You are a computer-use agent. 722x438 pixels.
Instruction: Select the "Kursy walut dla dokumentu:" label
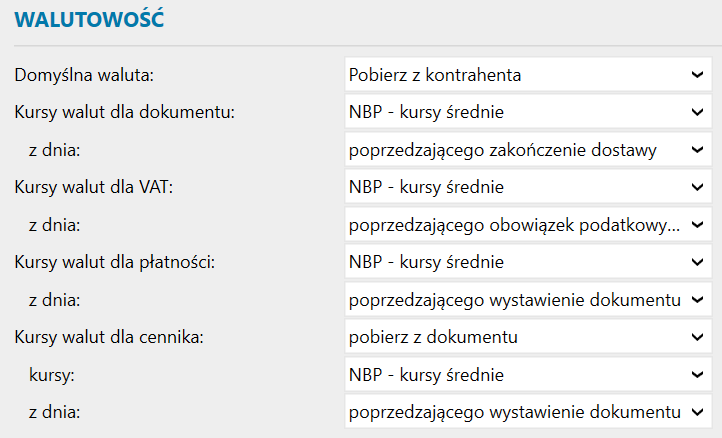point(124,112)
